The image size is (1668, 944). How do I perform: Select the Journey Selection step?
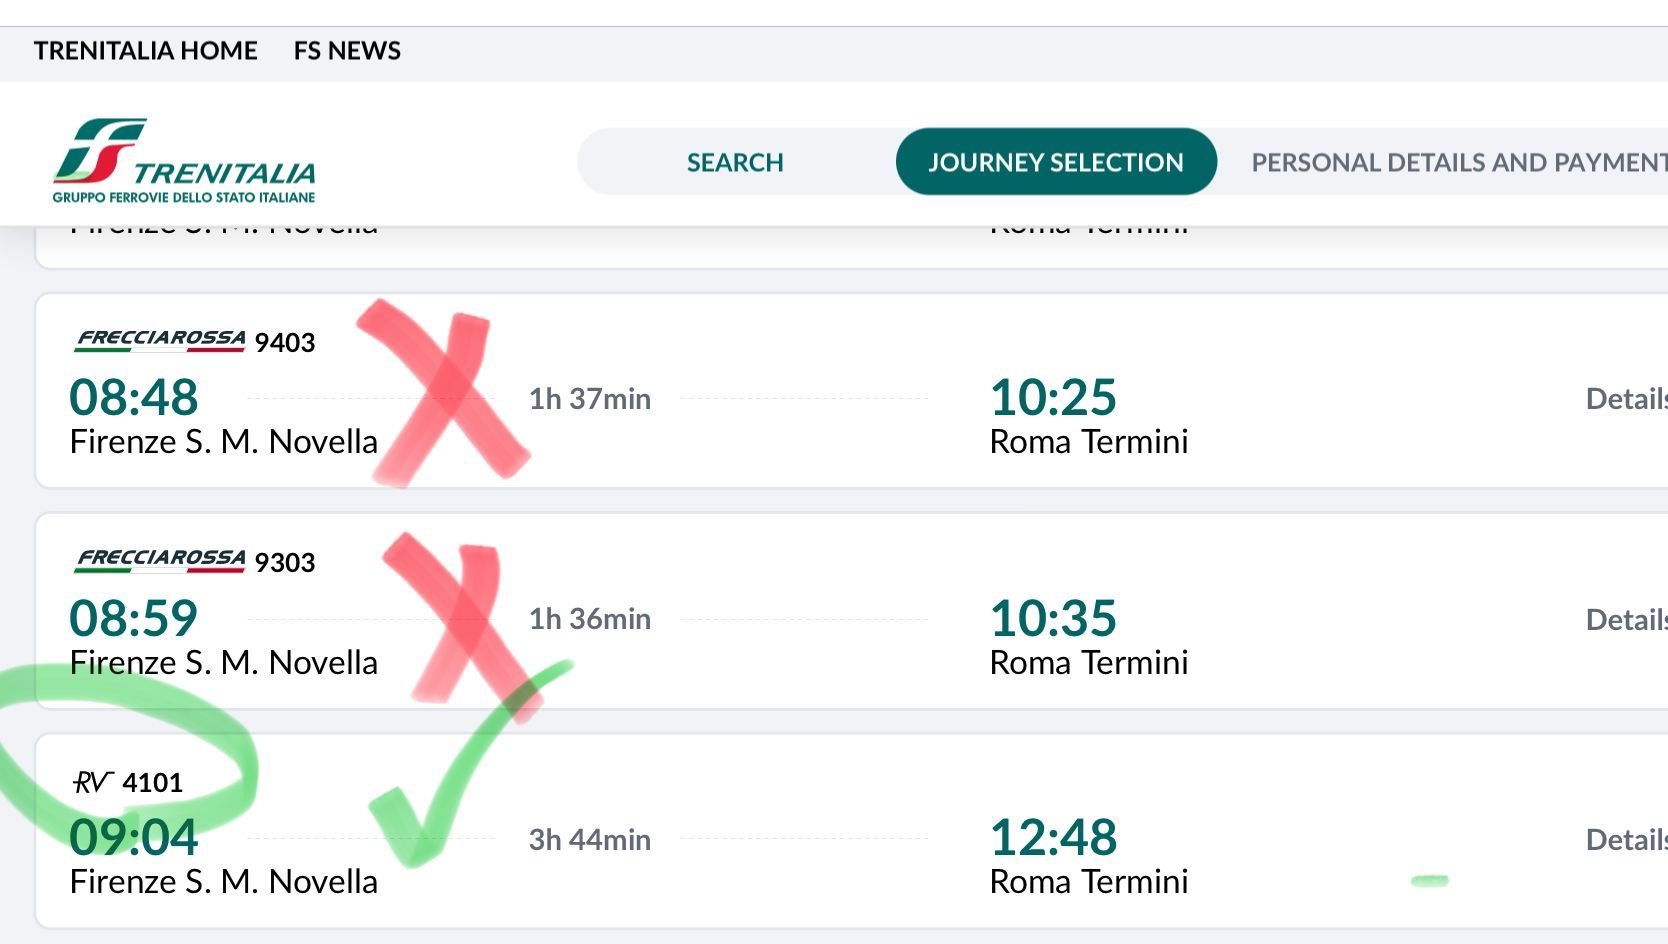click(x=1056, y=162)
